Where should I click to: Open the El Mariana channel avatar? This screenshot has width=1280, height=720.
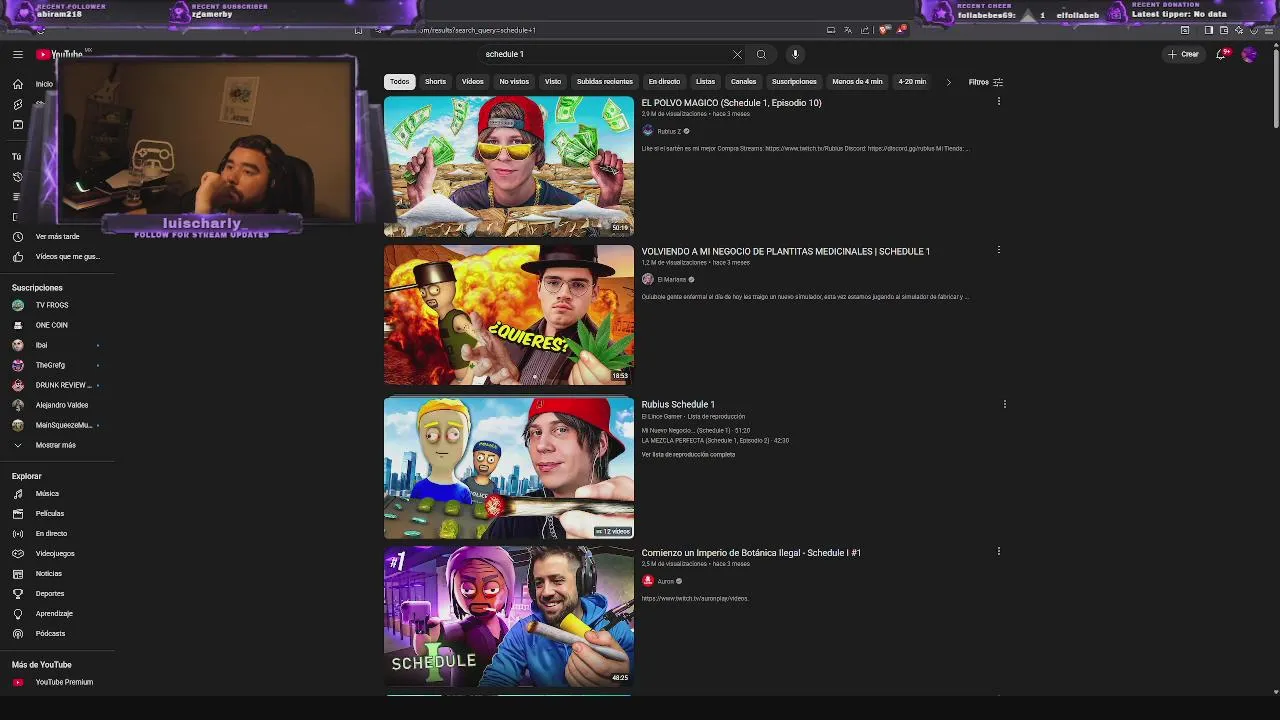point(647,279)
